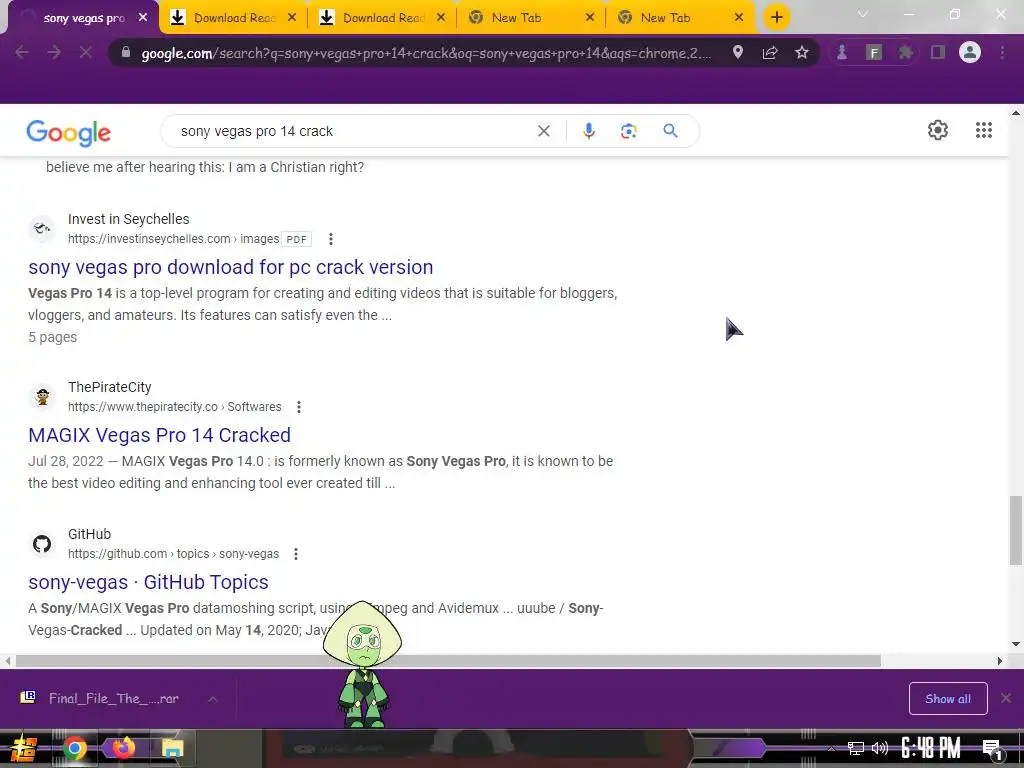Focus the Google search input field
1024x768 pixels.
tap(353, 131)
